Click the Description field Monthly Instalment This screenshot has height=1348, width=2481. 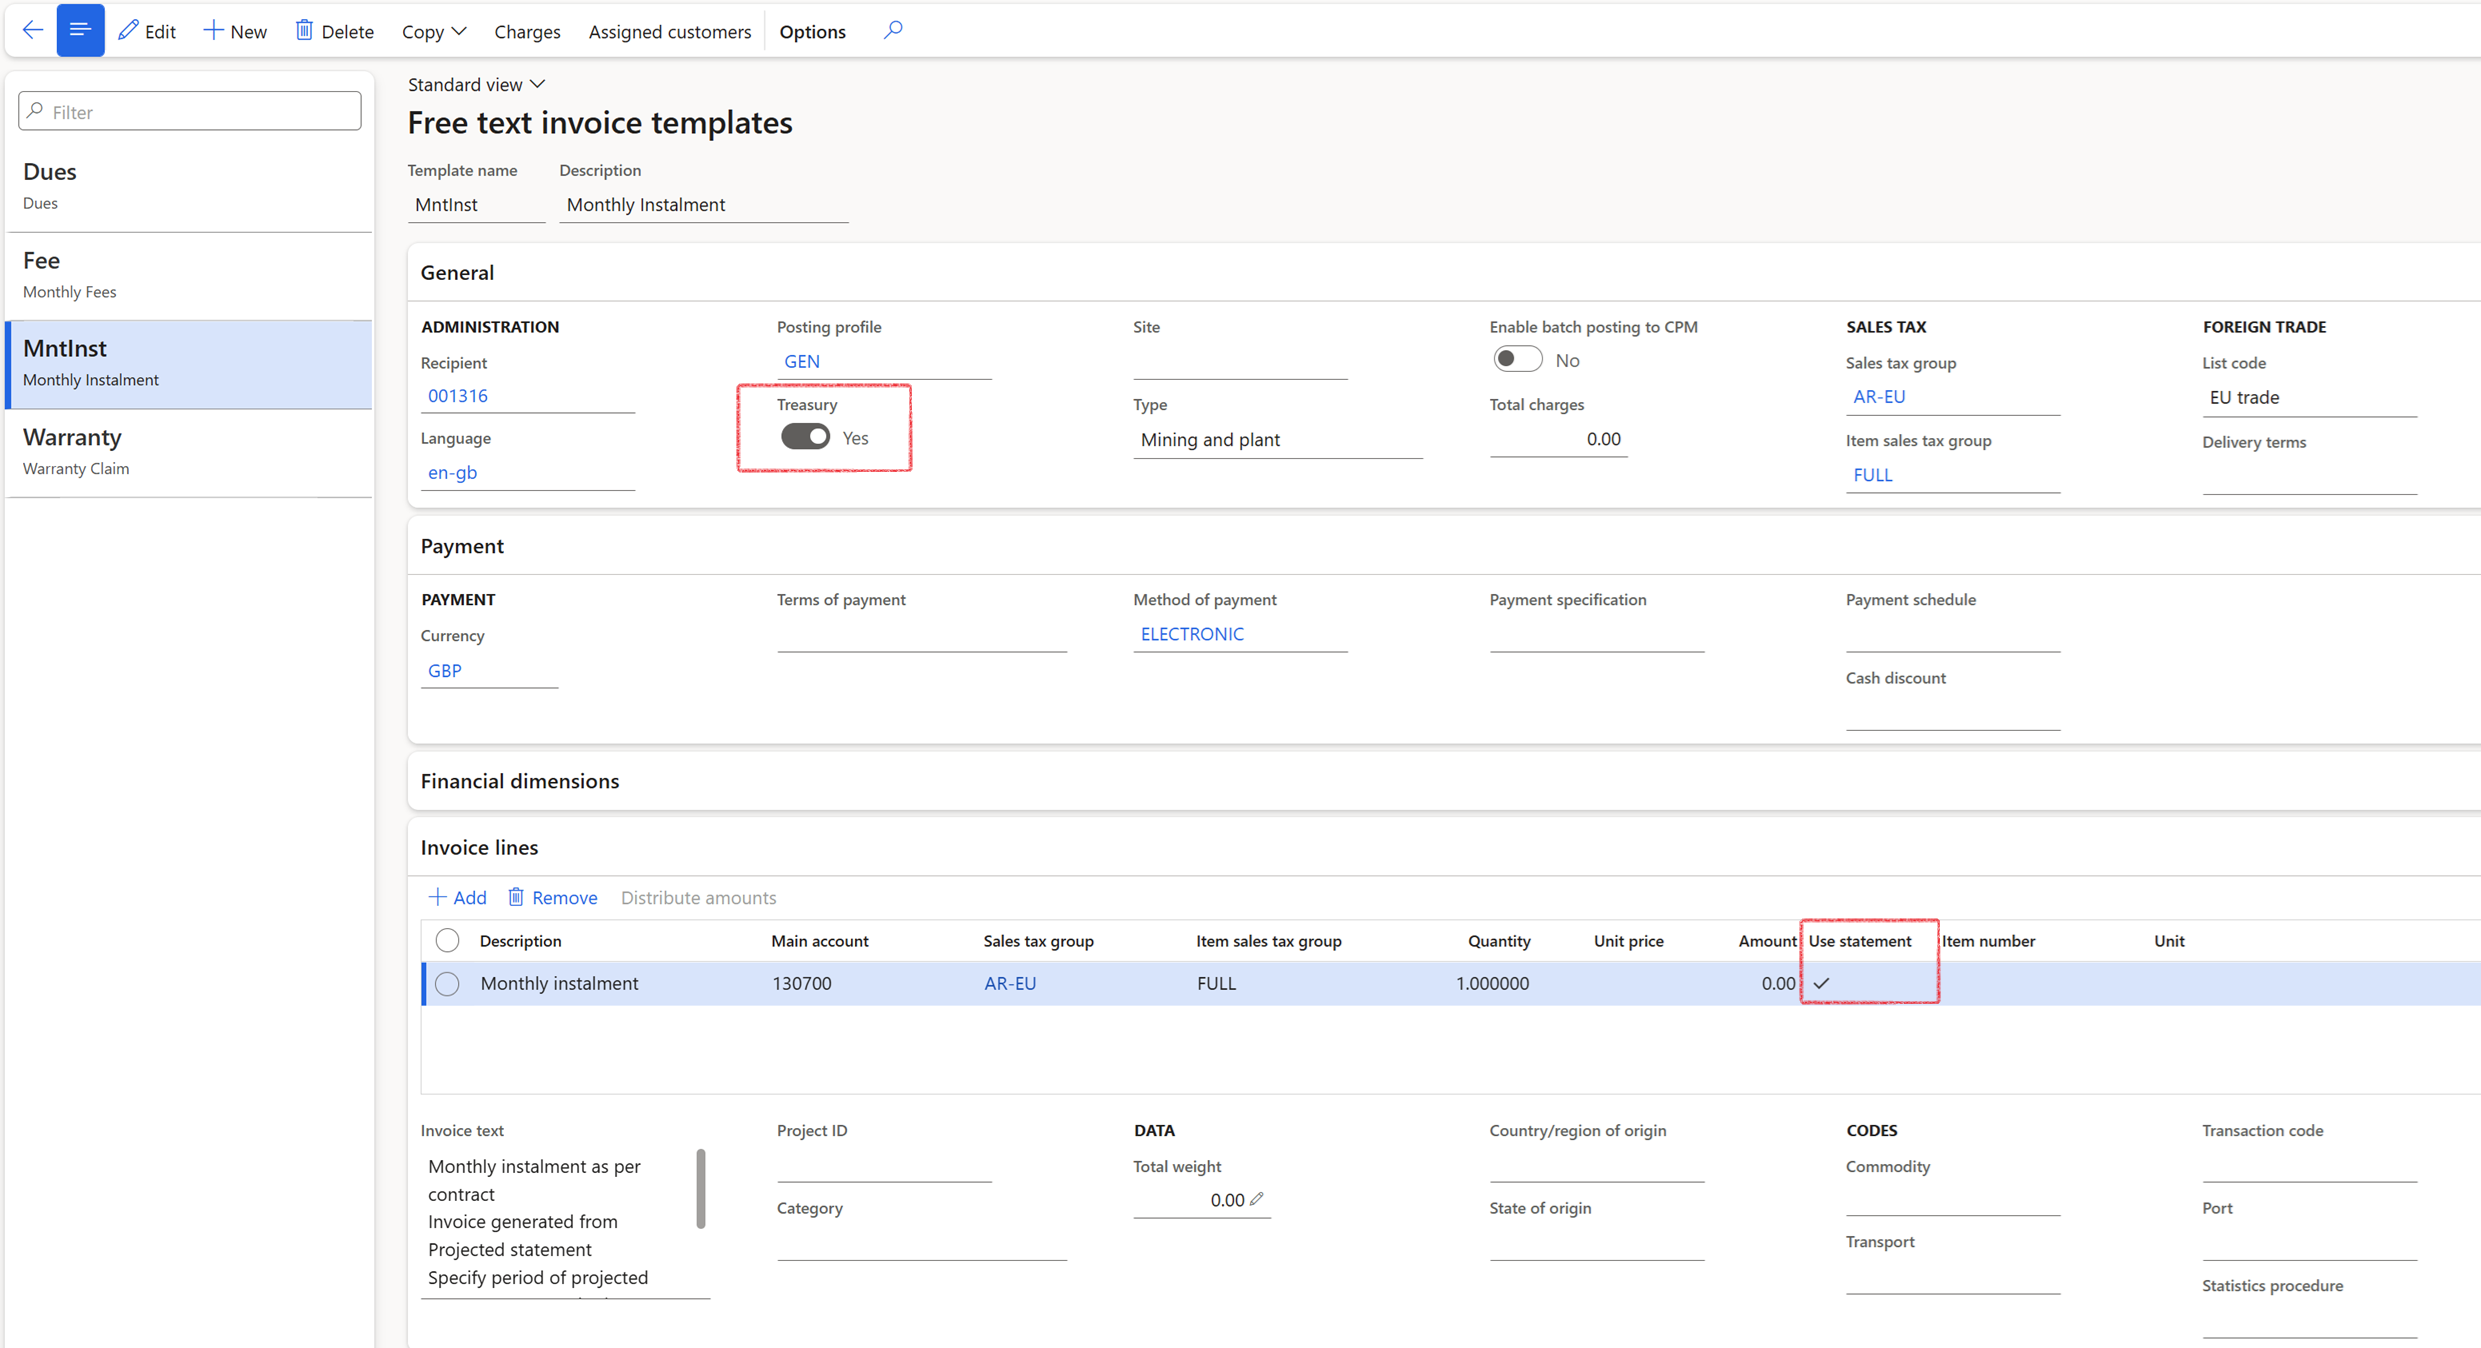pos(704,204)
